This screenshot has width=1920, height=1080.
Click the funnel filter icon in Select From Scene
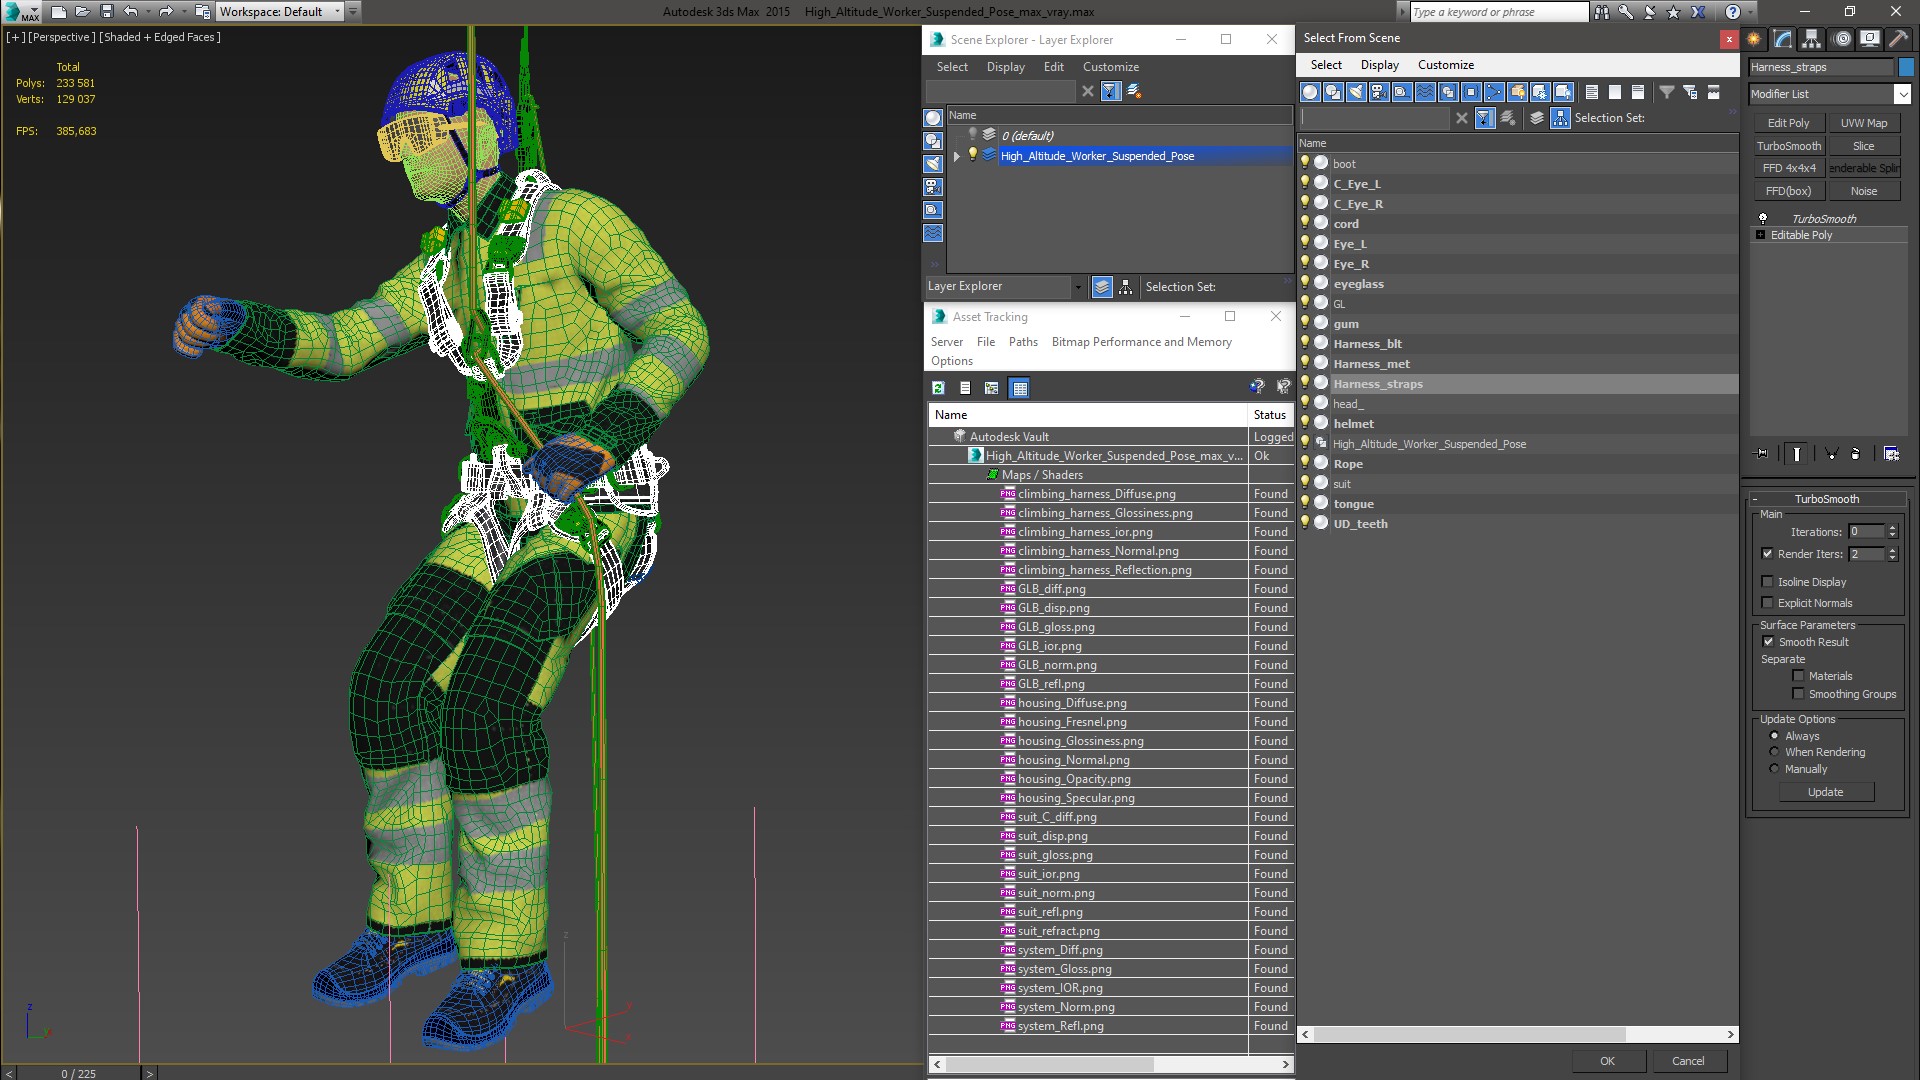tap(1667, 92)
